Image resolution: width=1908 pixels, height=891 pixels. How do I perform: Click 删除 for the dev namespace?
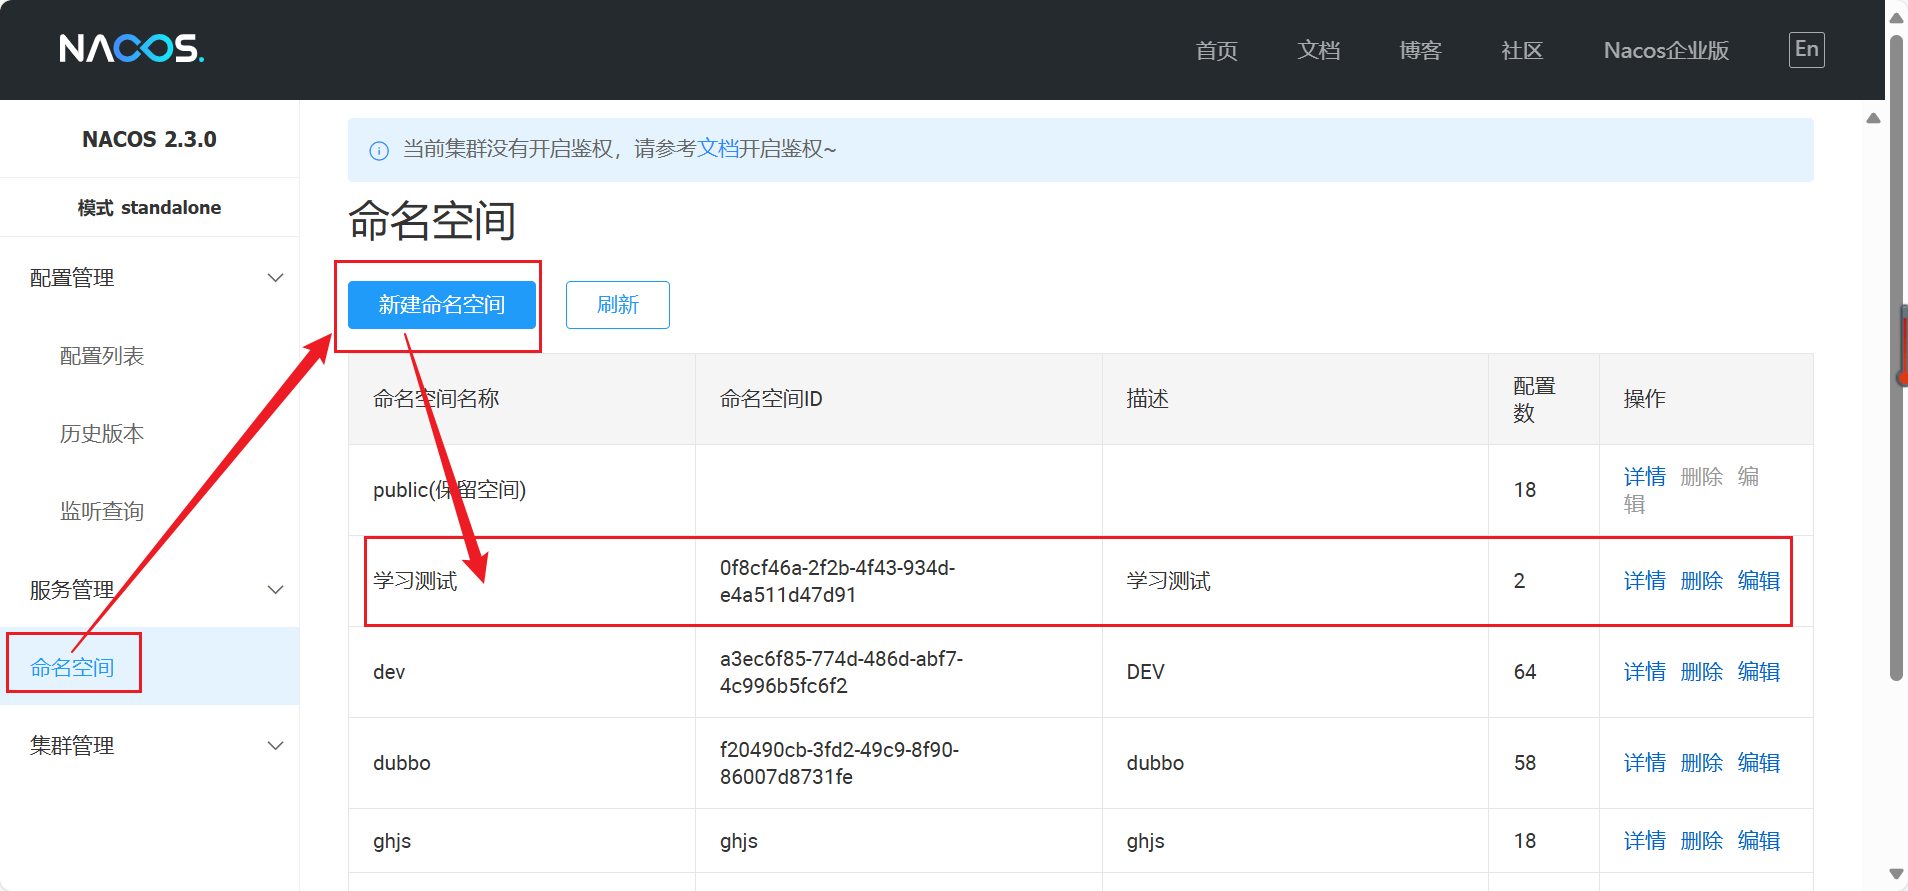tap(1702, 672)
